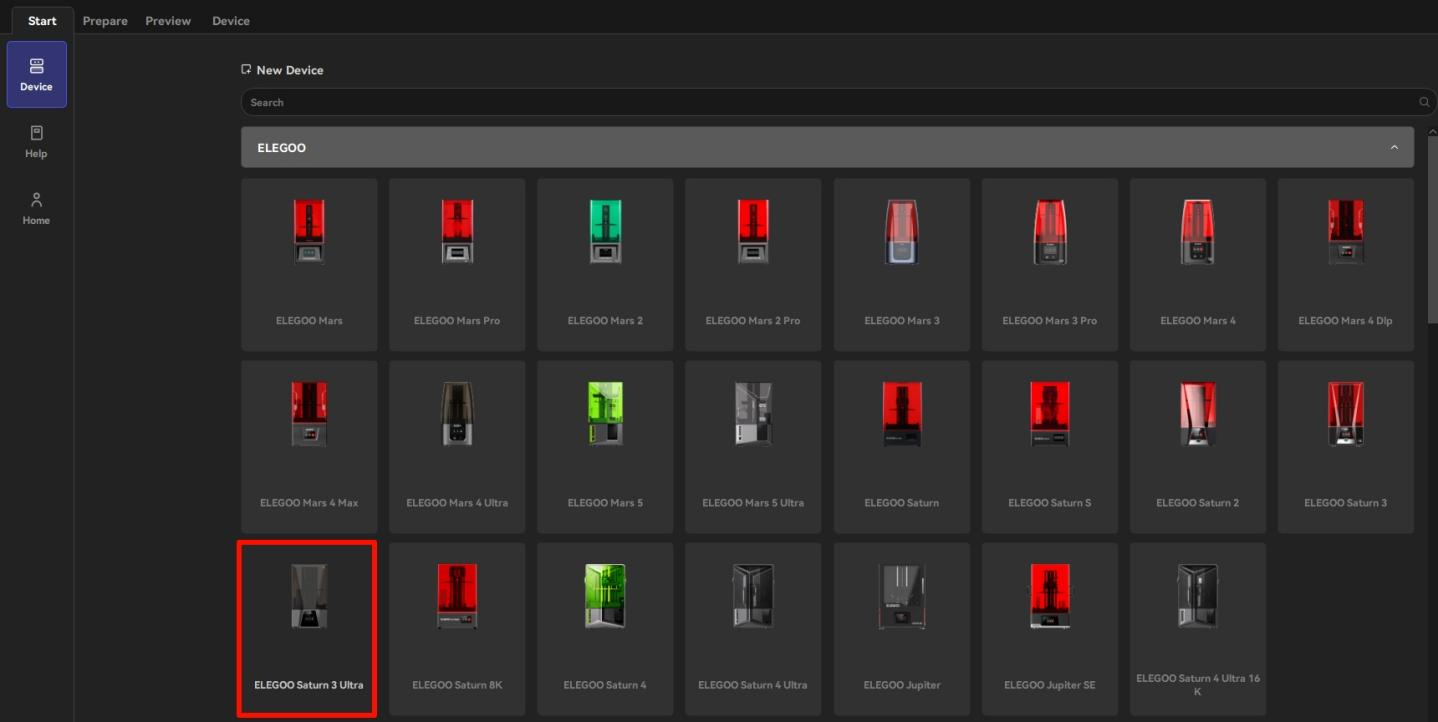Open the Preview tab
Viewport: 1438px width, 722px height.
pyautogui.click(x=168, y=21)
